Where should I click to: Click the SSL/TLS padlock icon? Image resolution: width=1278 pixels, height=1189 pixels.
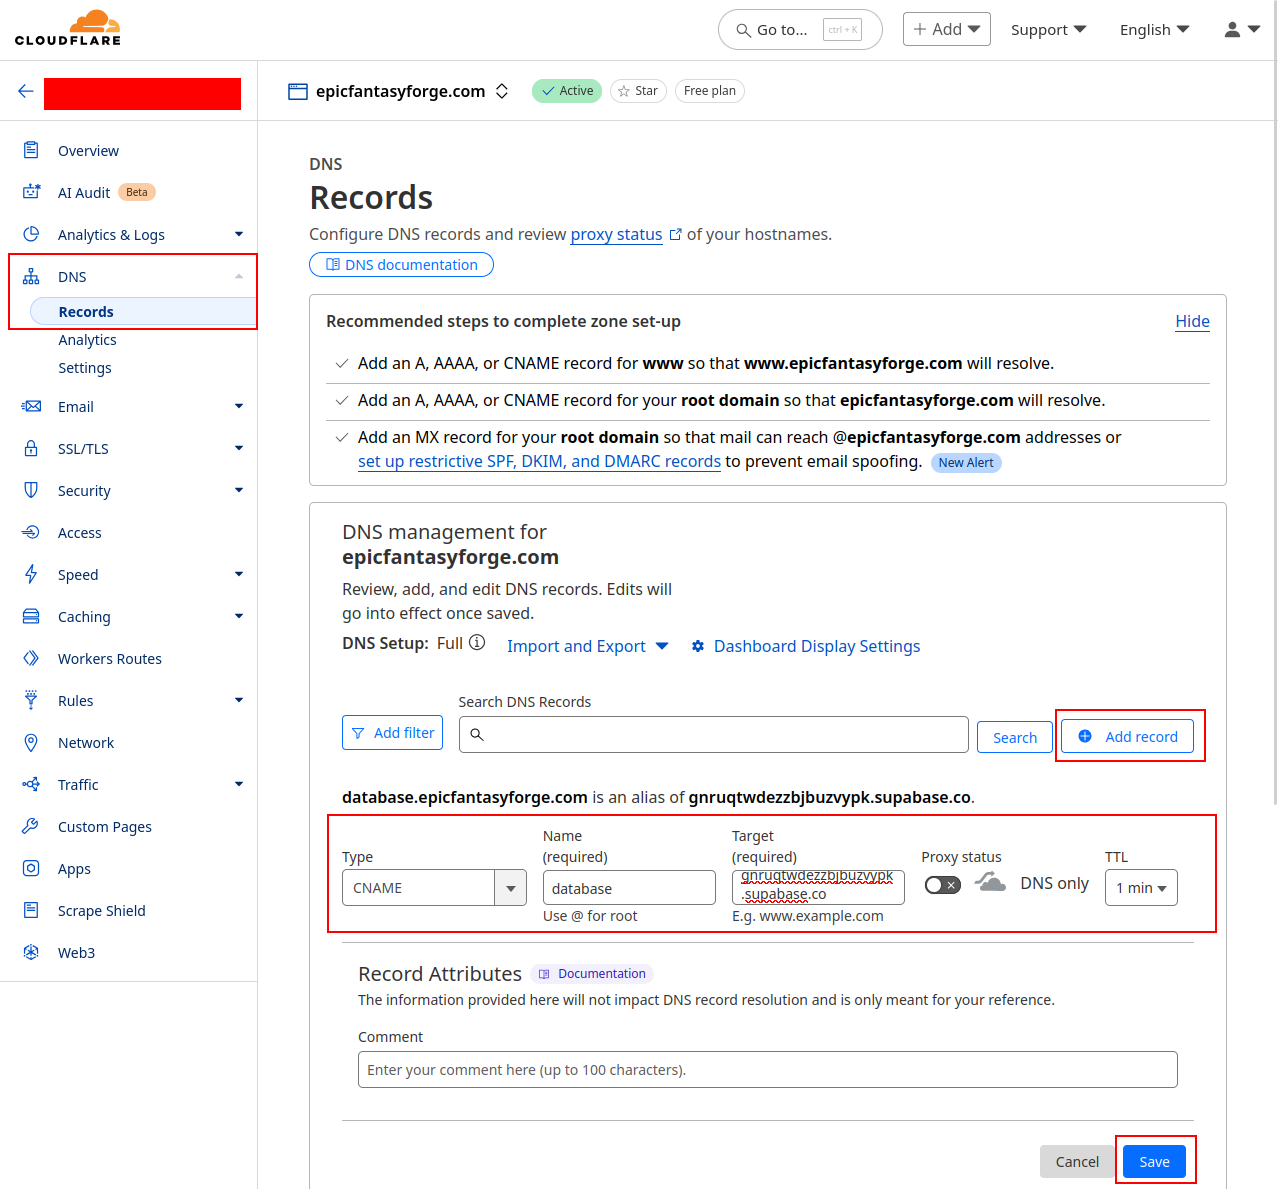click(31, 448)
